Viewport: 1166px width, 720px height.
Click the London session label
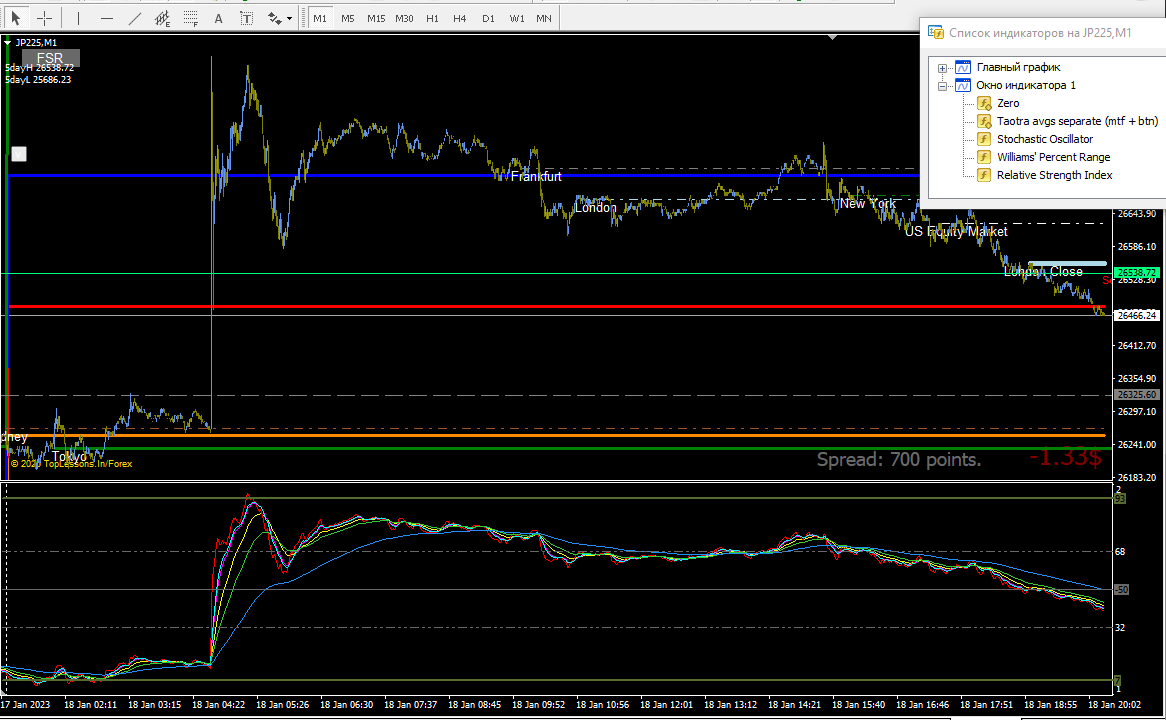tap(595, 208)
